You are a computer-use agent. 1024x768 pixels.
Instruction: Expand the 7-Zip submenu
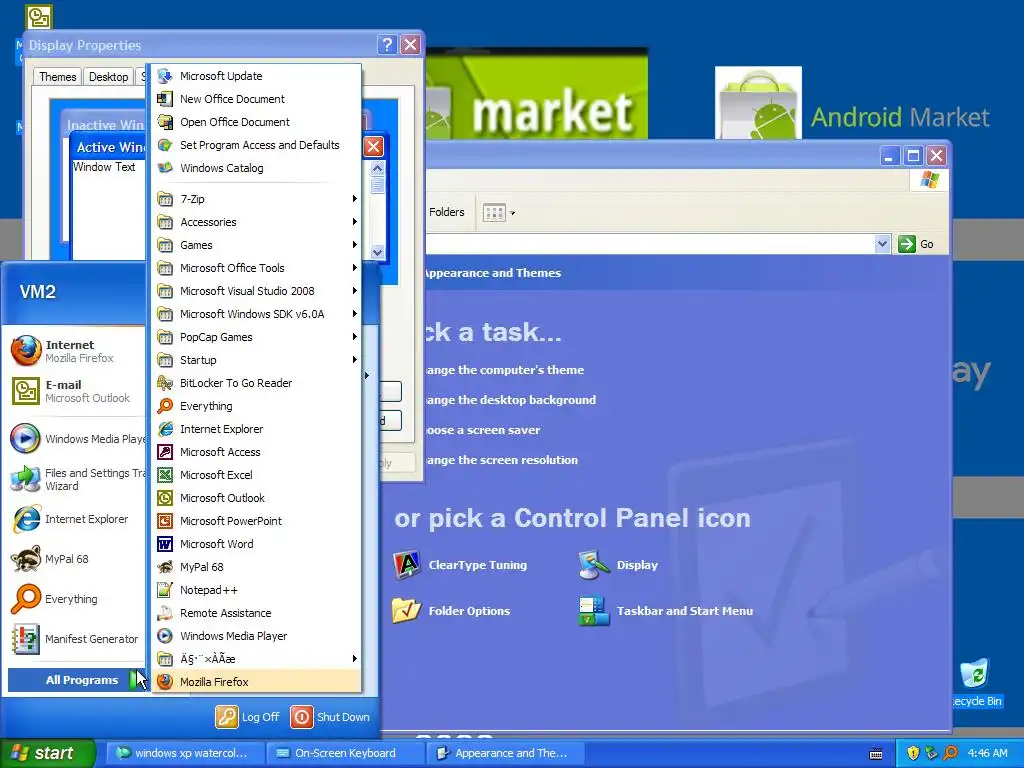(x=257, y=199)
